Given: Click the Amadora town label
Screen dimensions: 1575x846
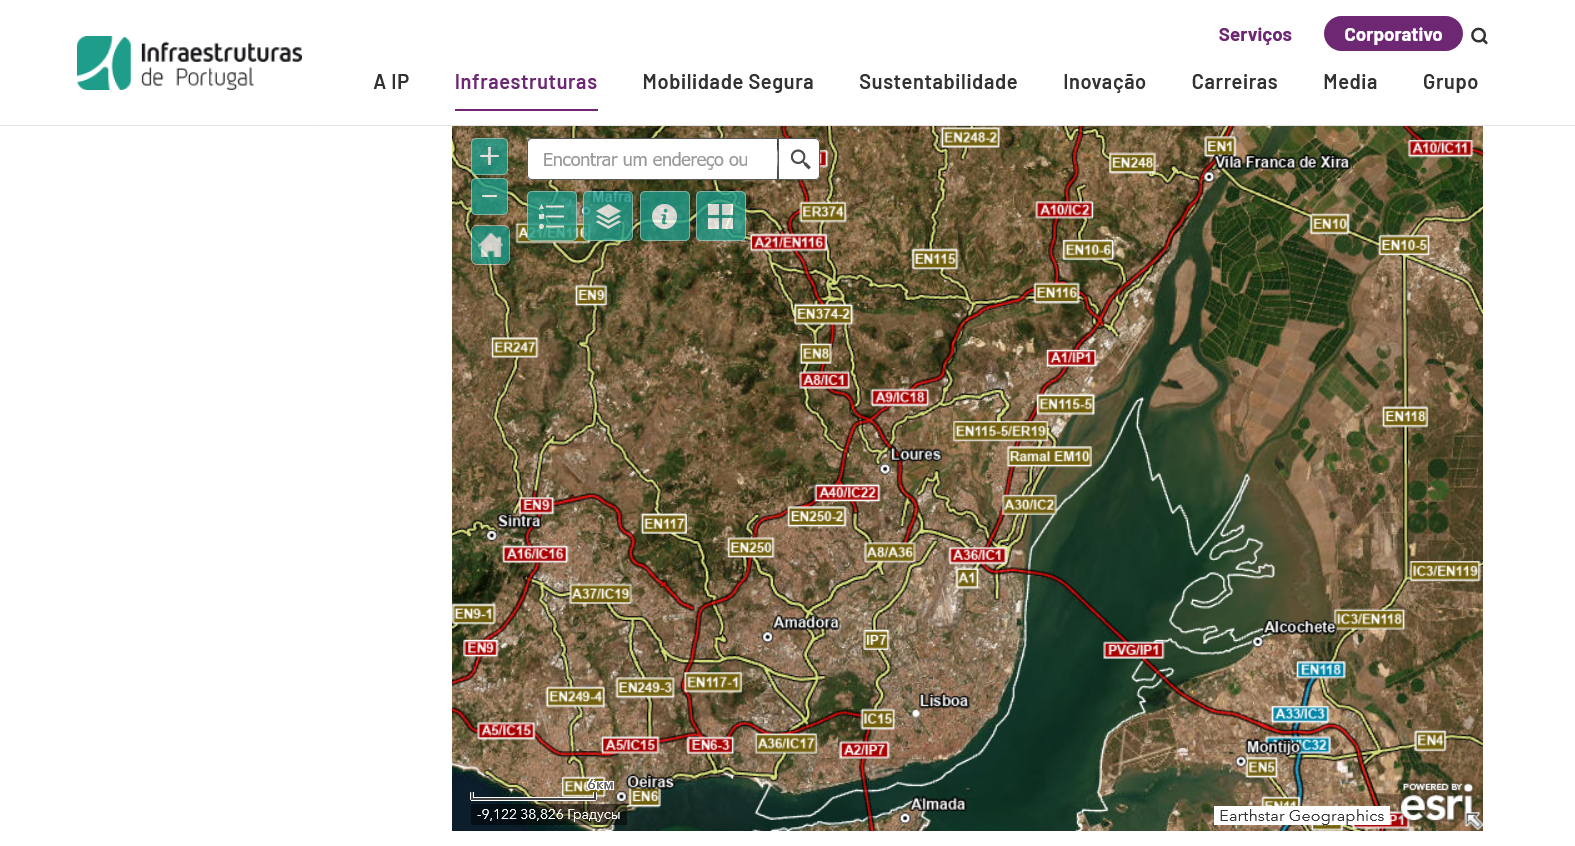Looking at the screenshot, I should [806, 622].
